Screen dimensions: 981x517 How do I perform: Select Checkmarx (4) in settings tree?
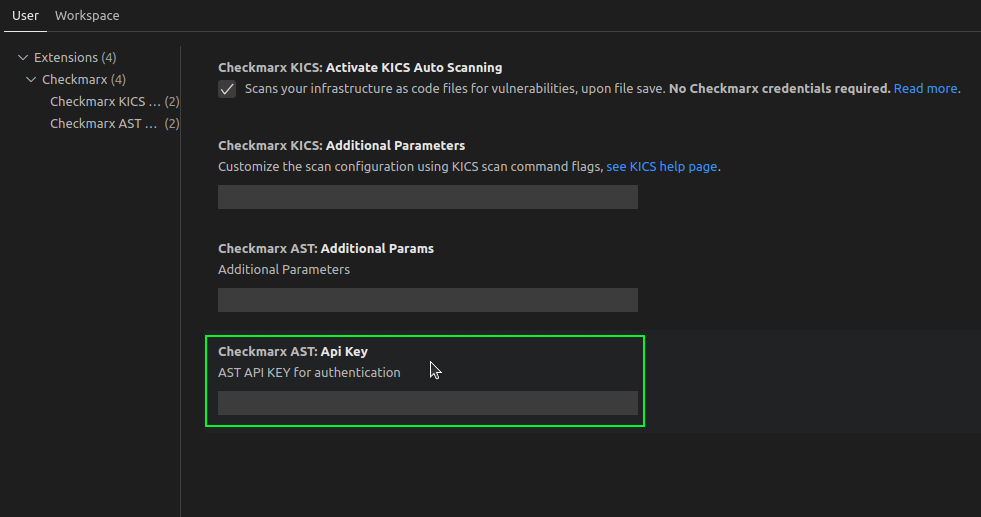coord(84,79)
